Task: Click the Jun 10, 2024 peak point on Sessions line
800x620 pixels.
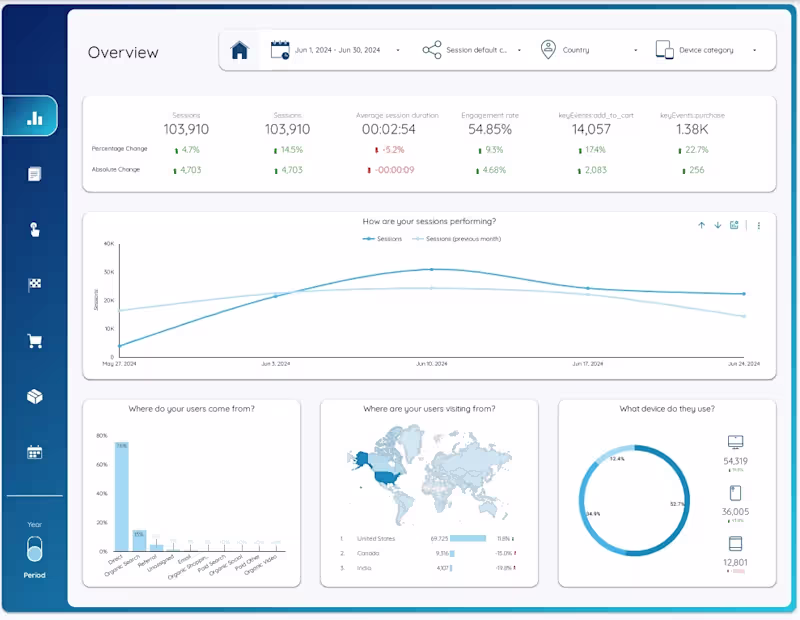Action: coord(432,269)
